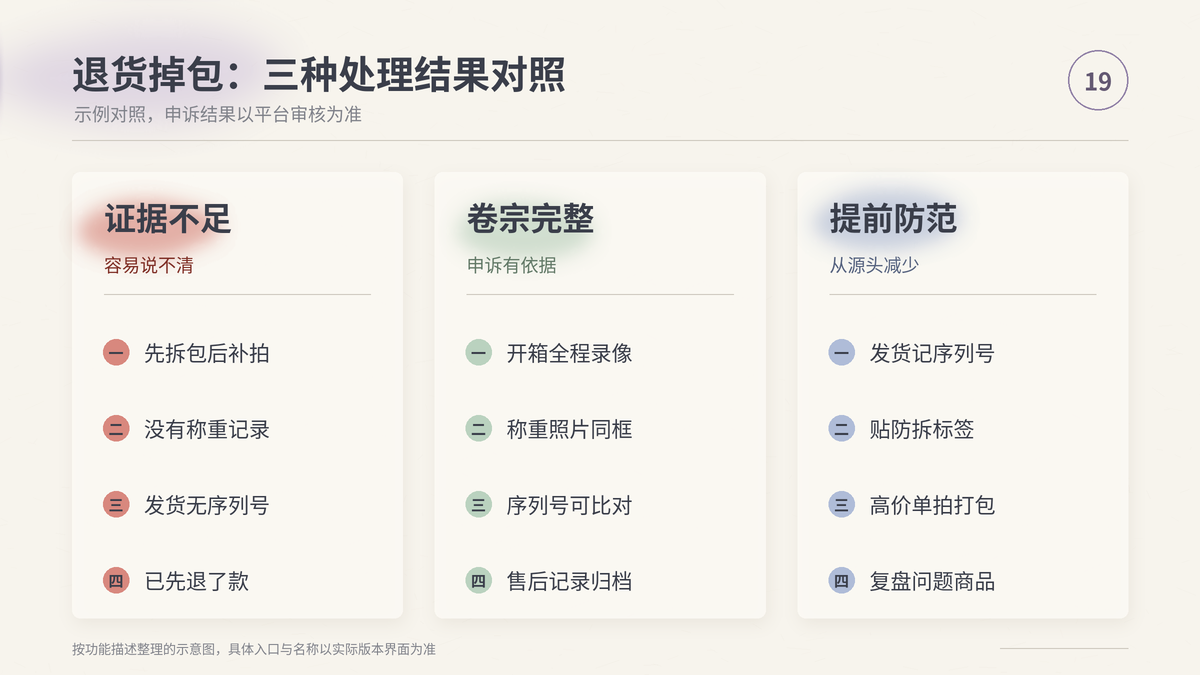Click the 卷宗完整 card heading

(530, 219)
